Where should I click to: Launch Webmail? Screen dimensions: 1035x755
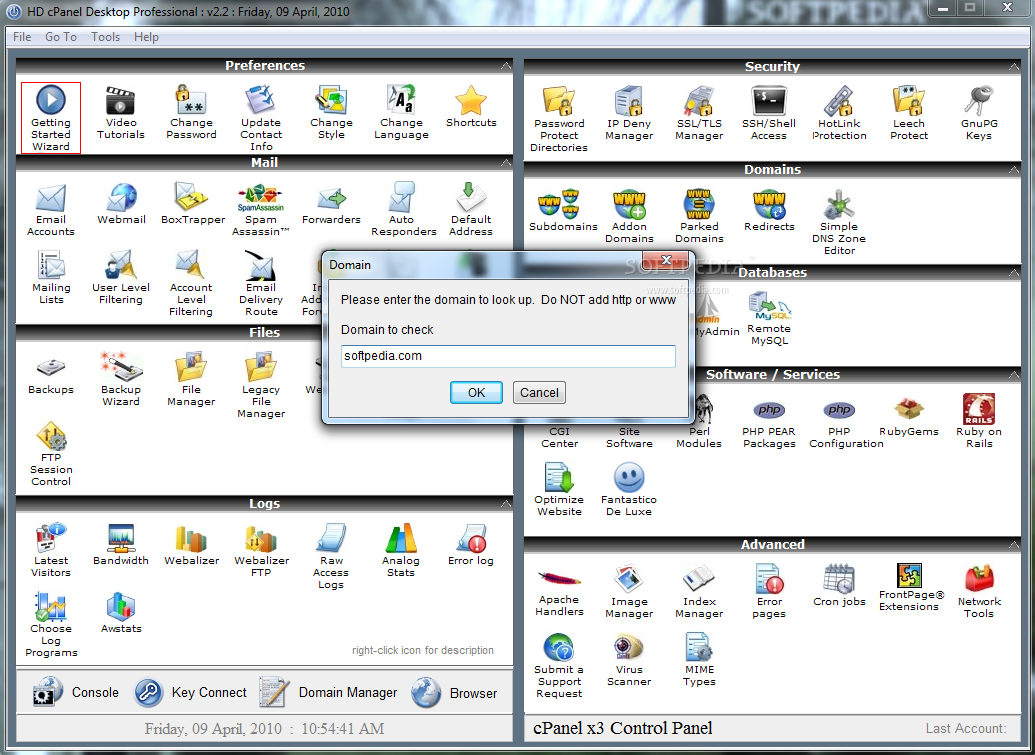coord(121,205)
